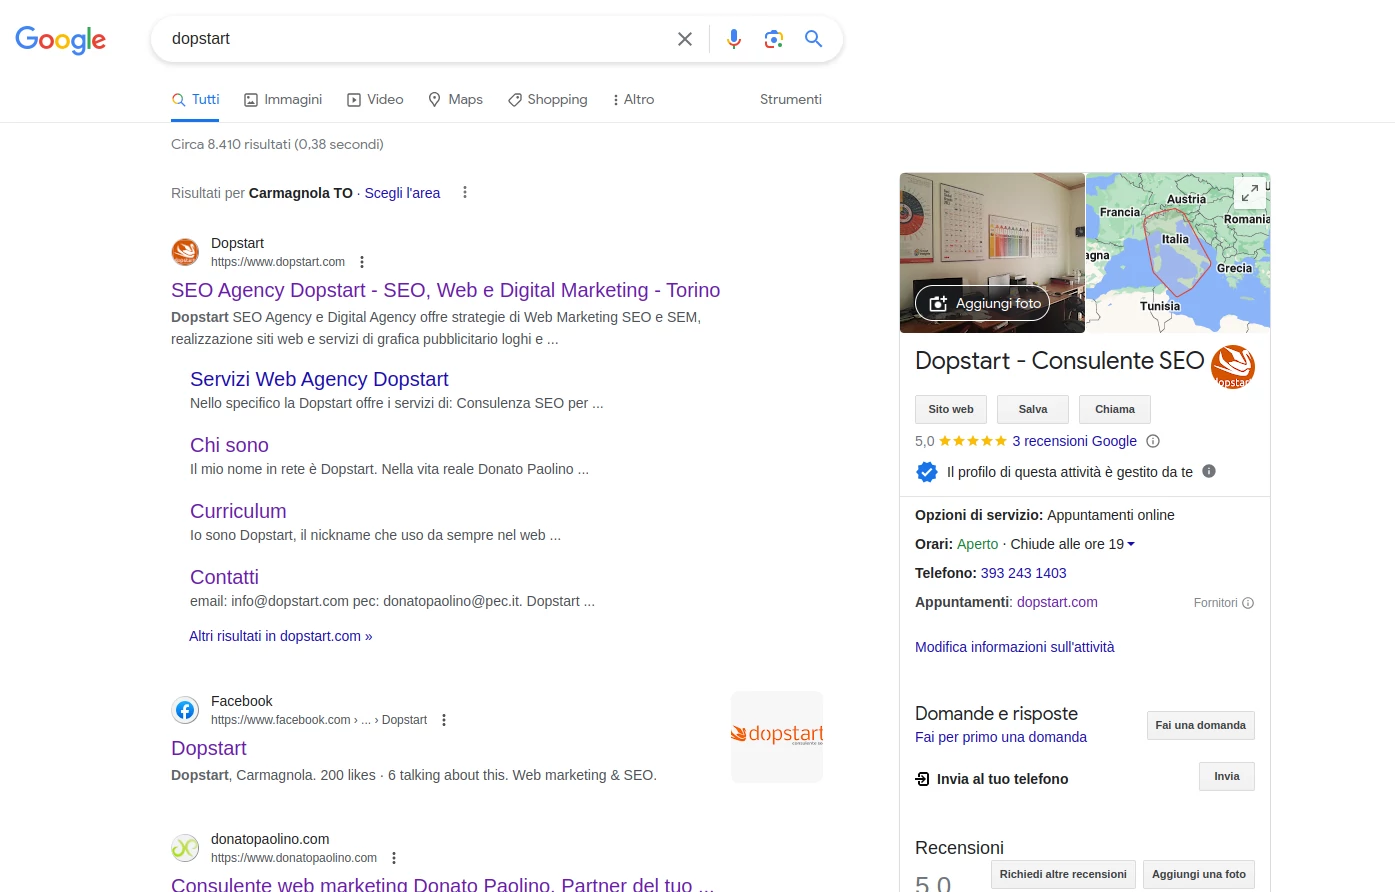This screenshot has height=892, width=1395.
Task: Click the donatopaolino.com favicon
Action: click(x=185, y=848)
